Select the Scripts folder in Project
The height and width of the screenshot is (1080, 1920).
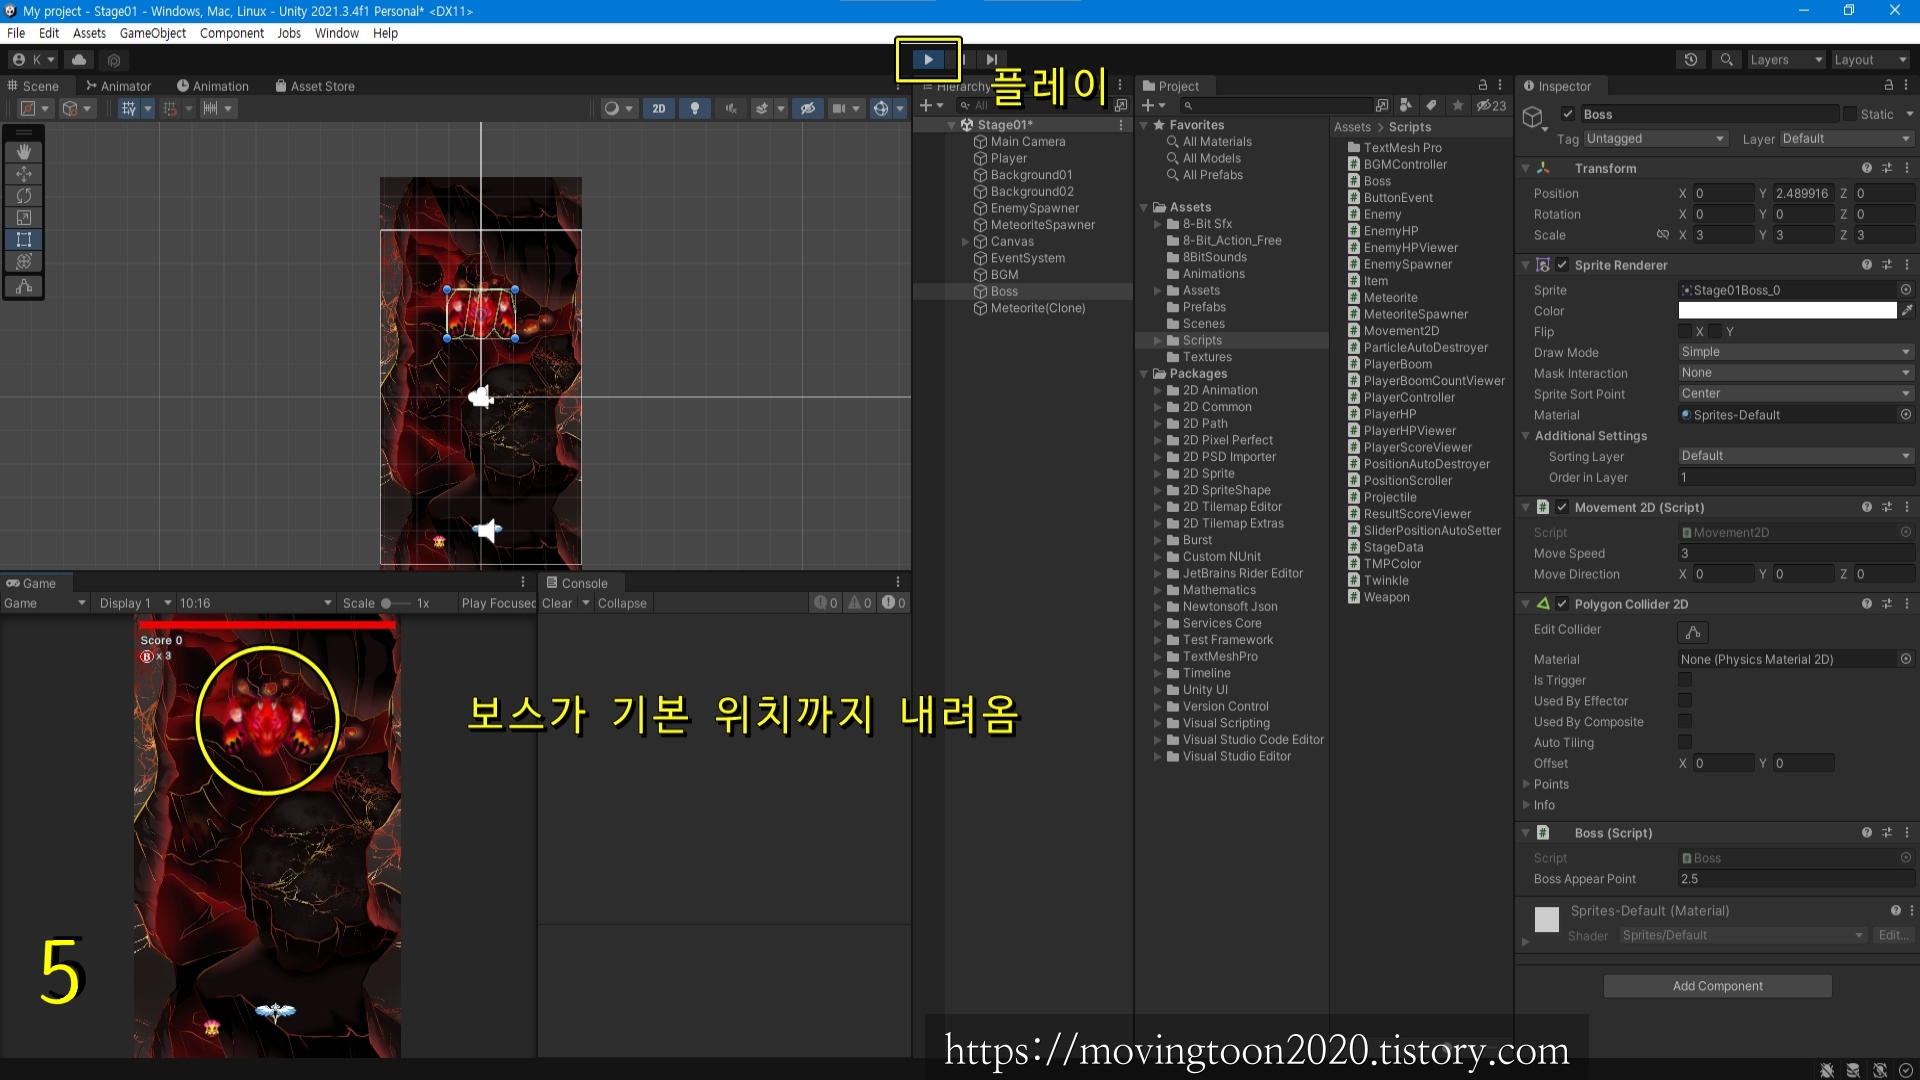(x=1202, y=340)
